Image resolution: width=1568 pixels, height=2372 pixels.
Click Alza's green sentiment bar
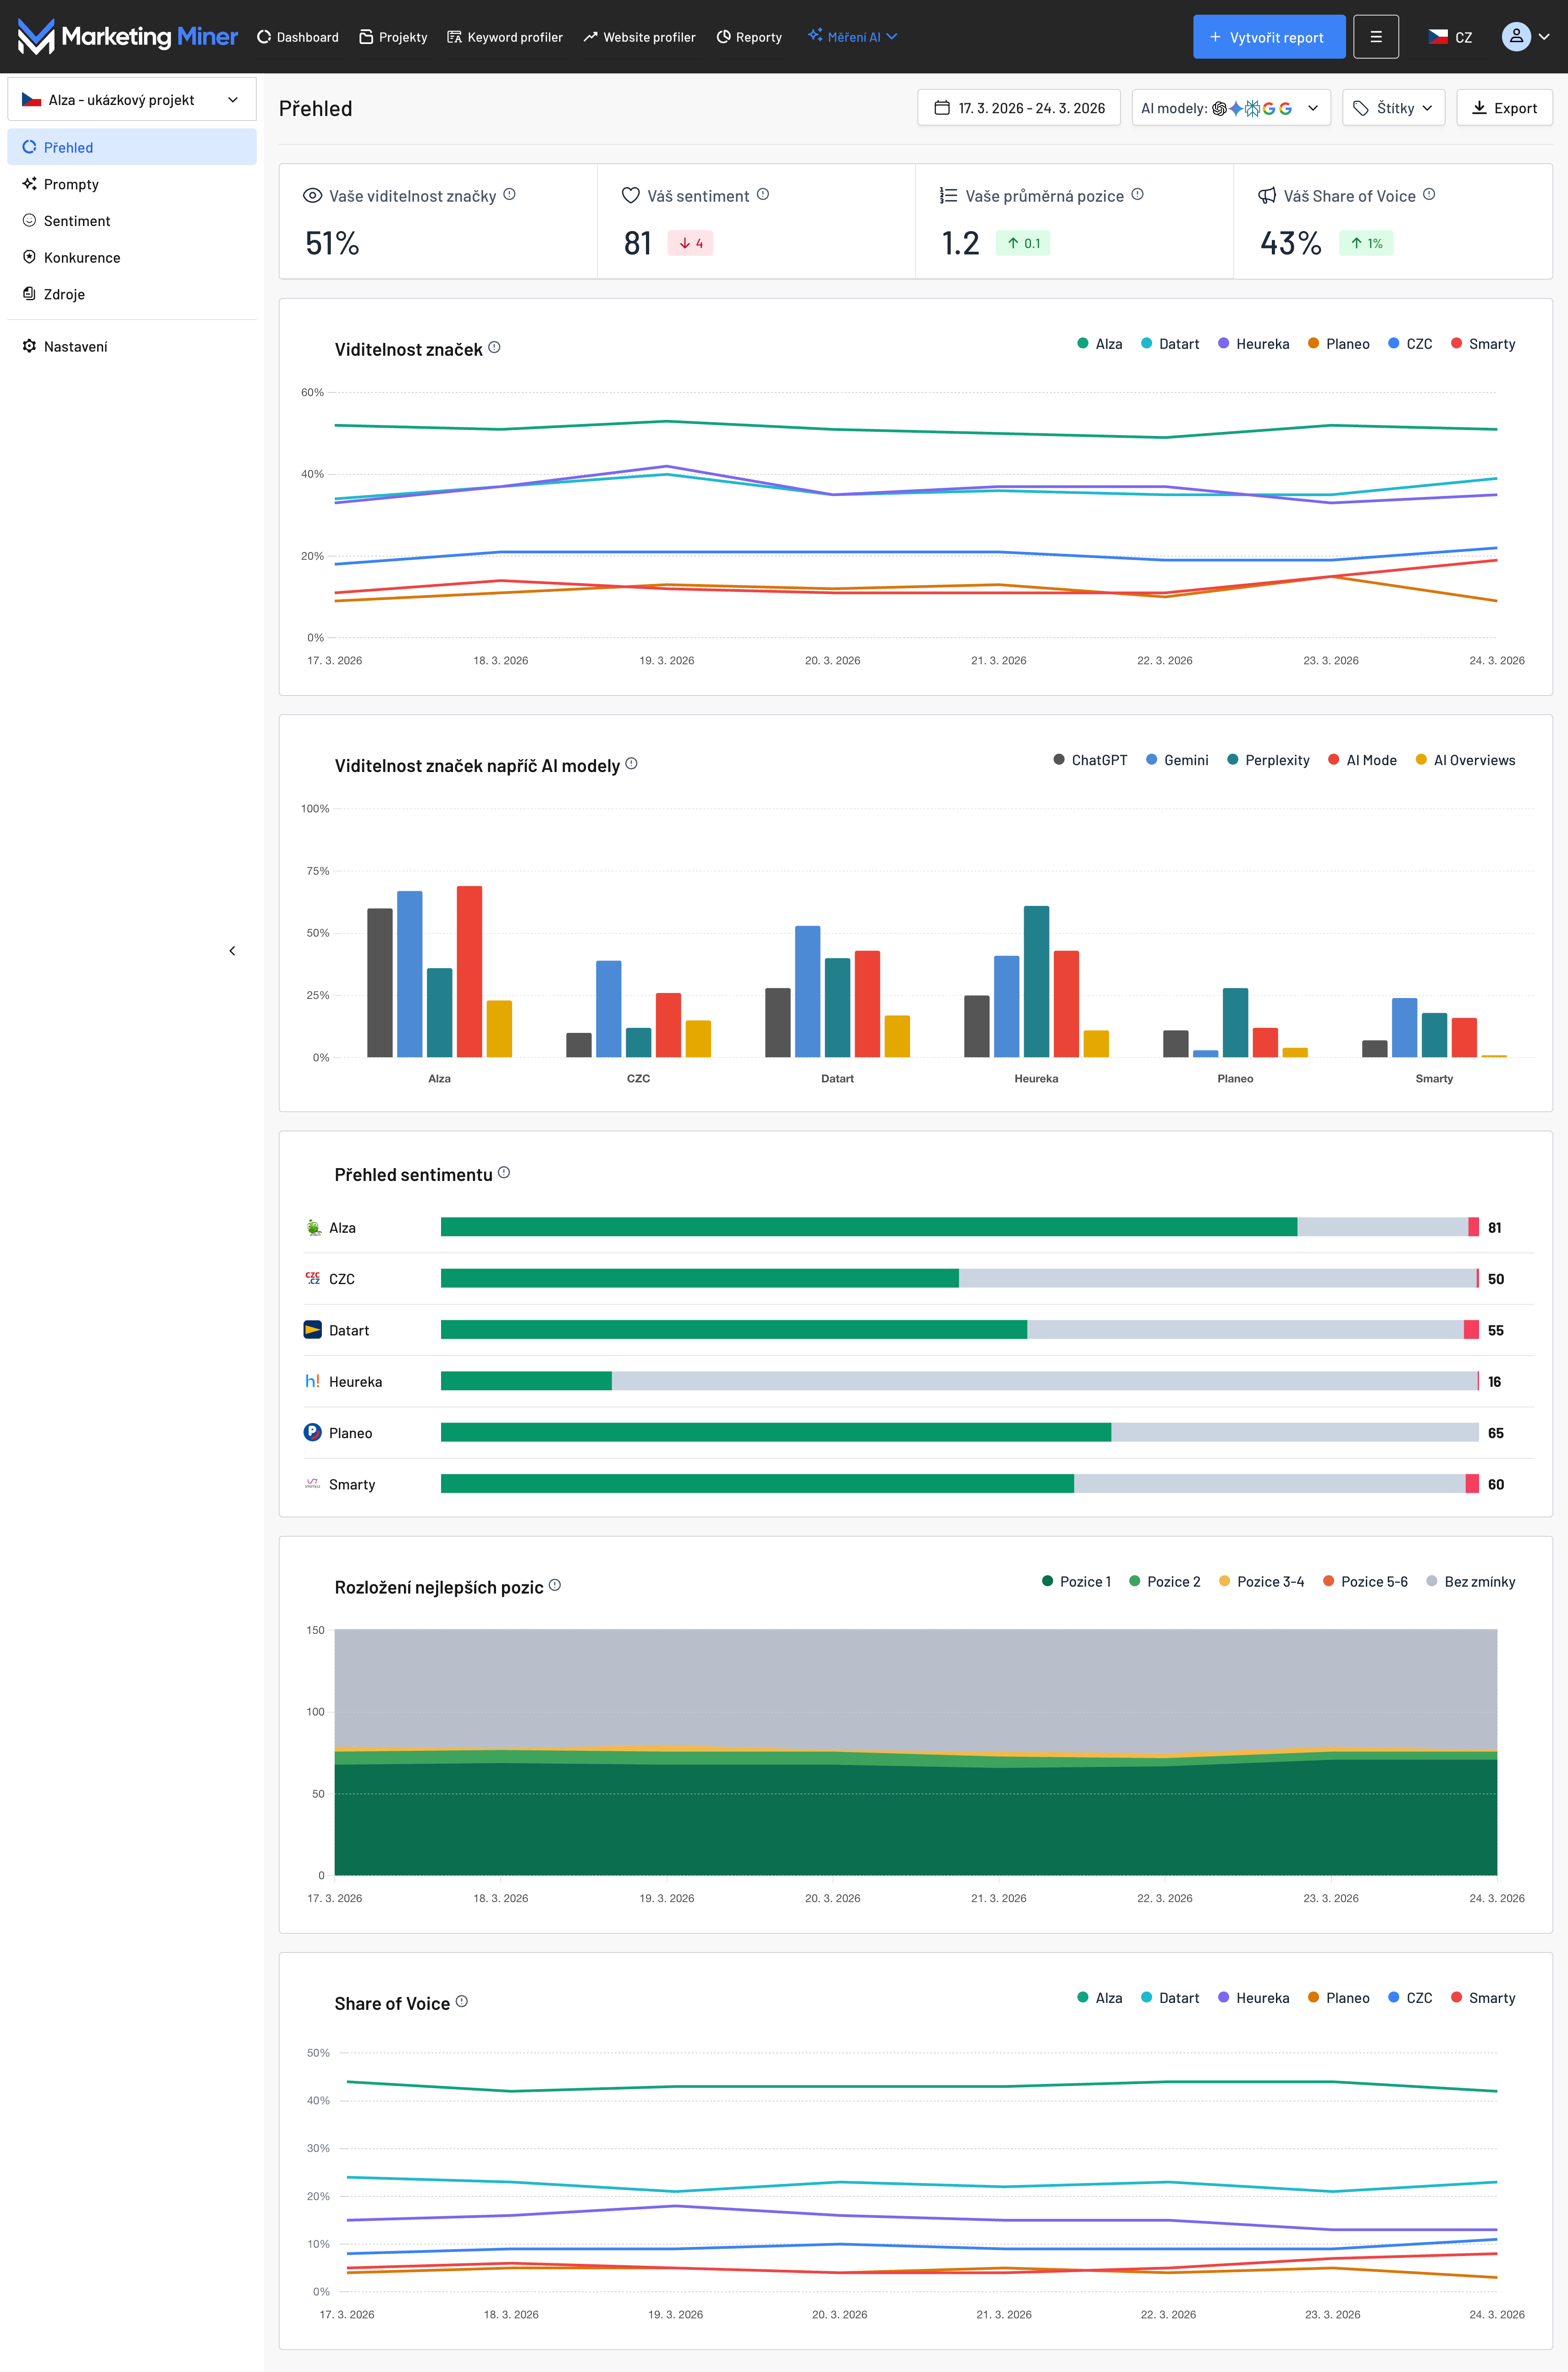(x=868, y=1227)
